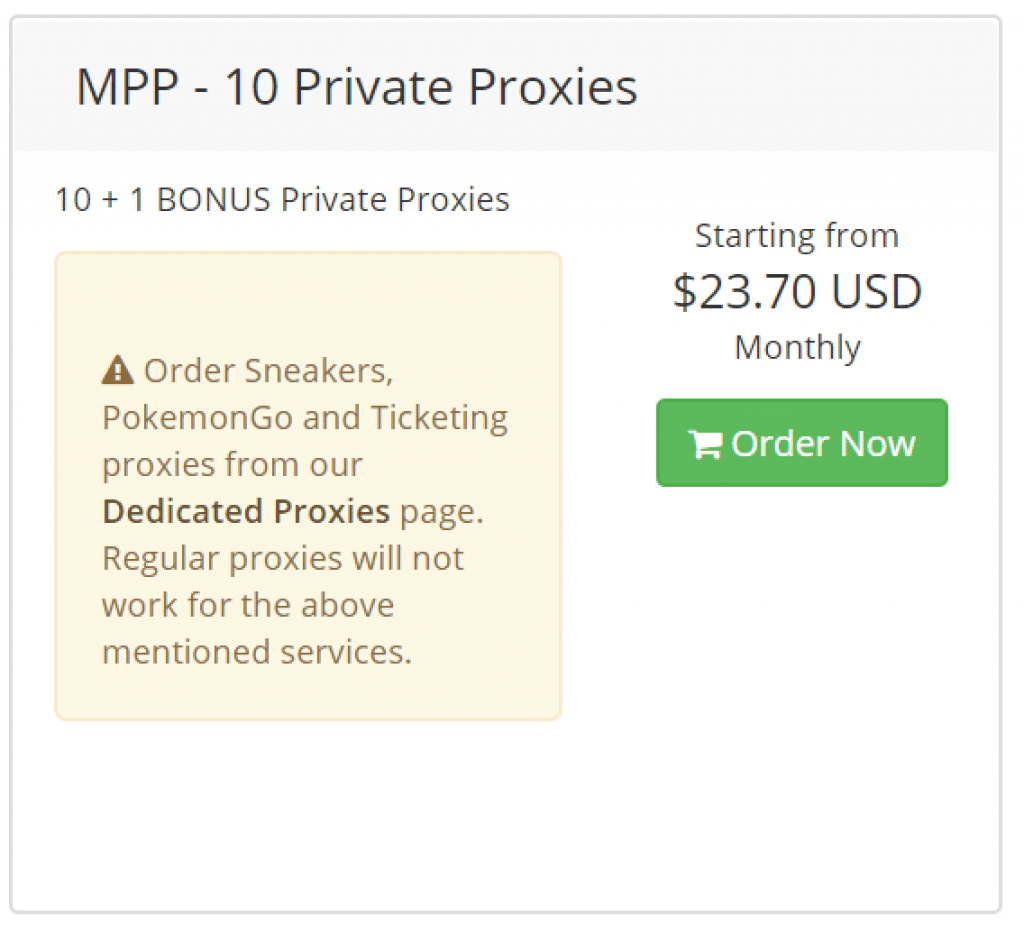The width and height of the screenshot is (1024, 925).
Task: Click the product header bar
Action: point(512,85)
